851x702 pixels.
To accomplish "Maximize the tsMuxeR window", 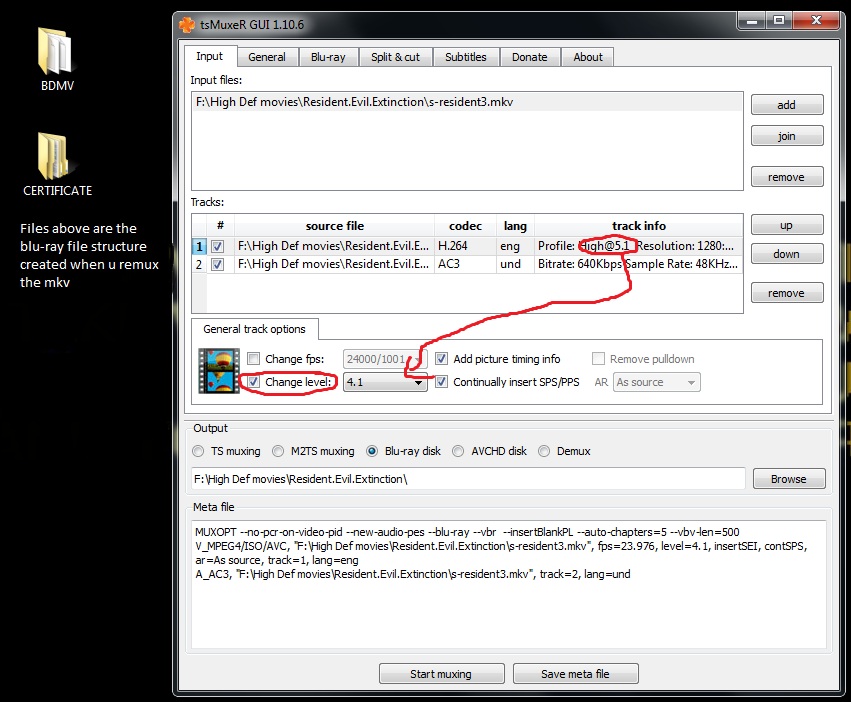I will click(779, 21).
